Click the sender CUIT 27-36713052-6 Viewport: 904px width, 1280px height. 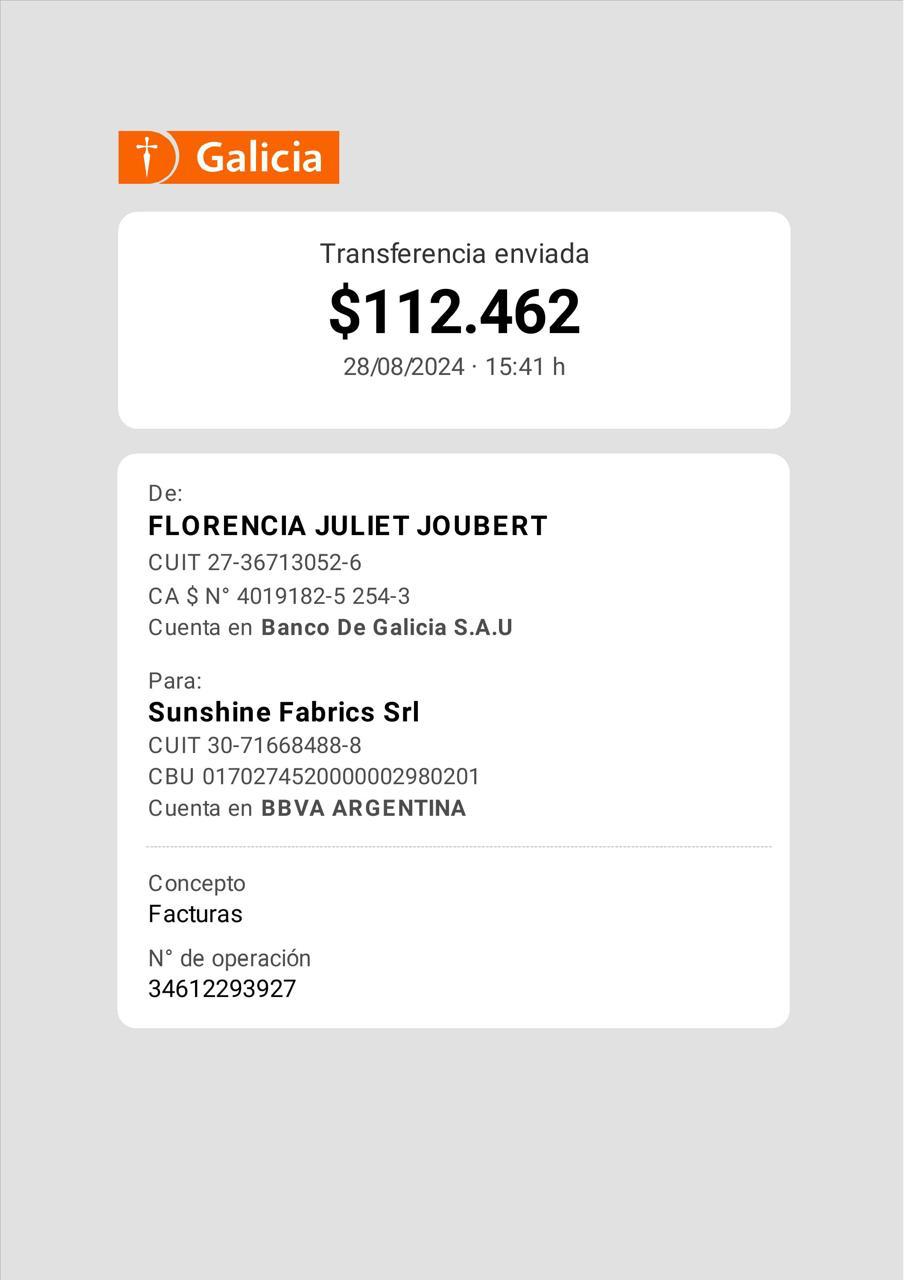coord(255,563)
